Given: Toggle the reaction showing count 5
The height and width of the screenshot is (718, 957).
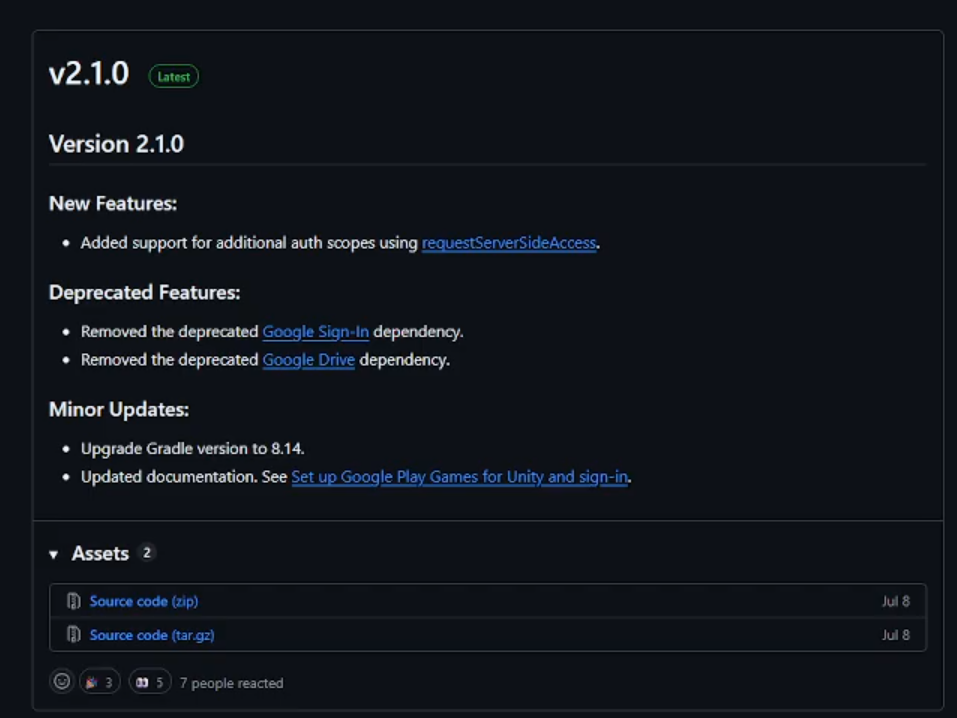Looking at the screenshot, I should coord(150,682).
